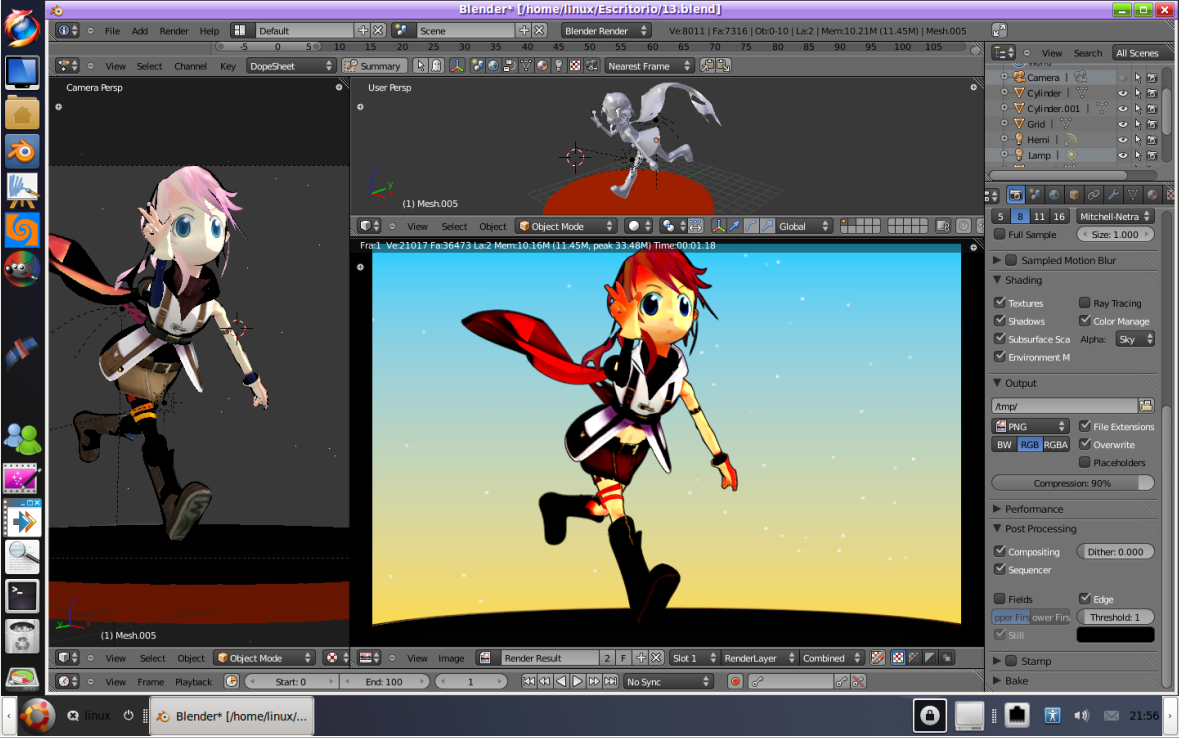Click the render layers tab icon
1179x738 pixels.
[1035, 195]
